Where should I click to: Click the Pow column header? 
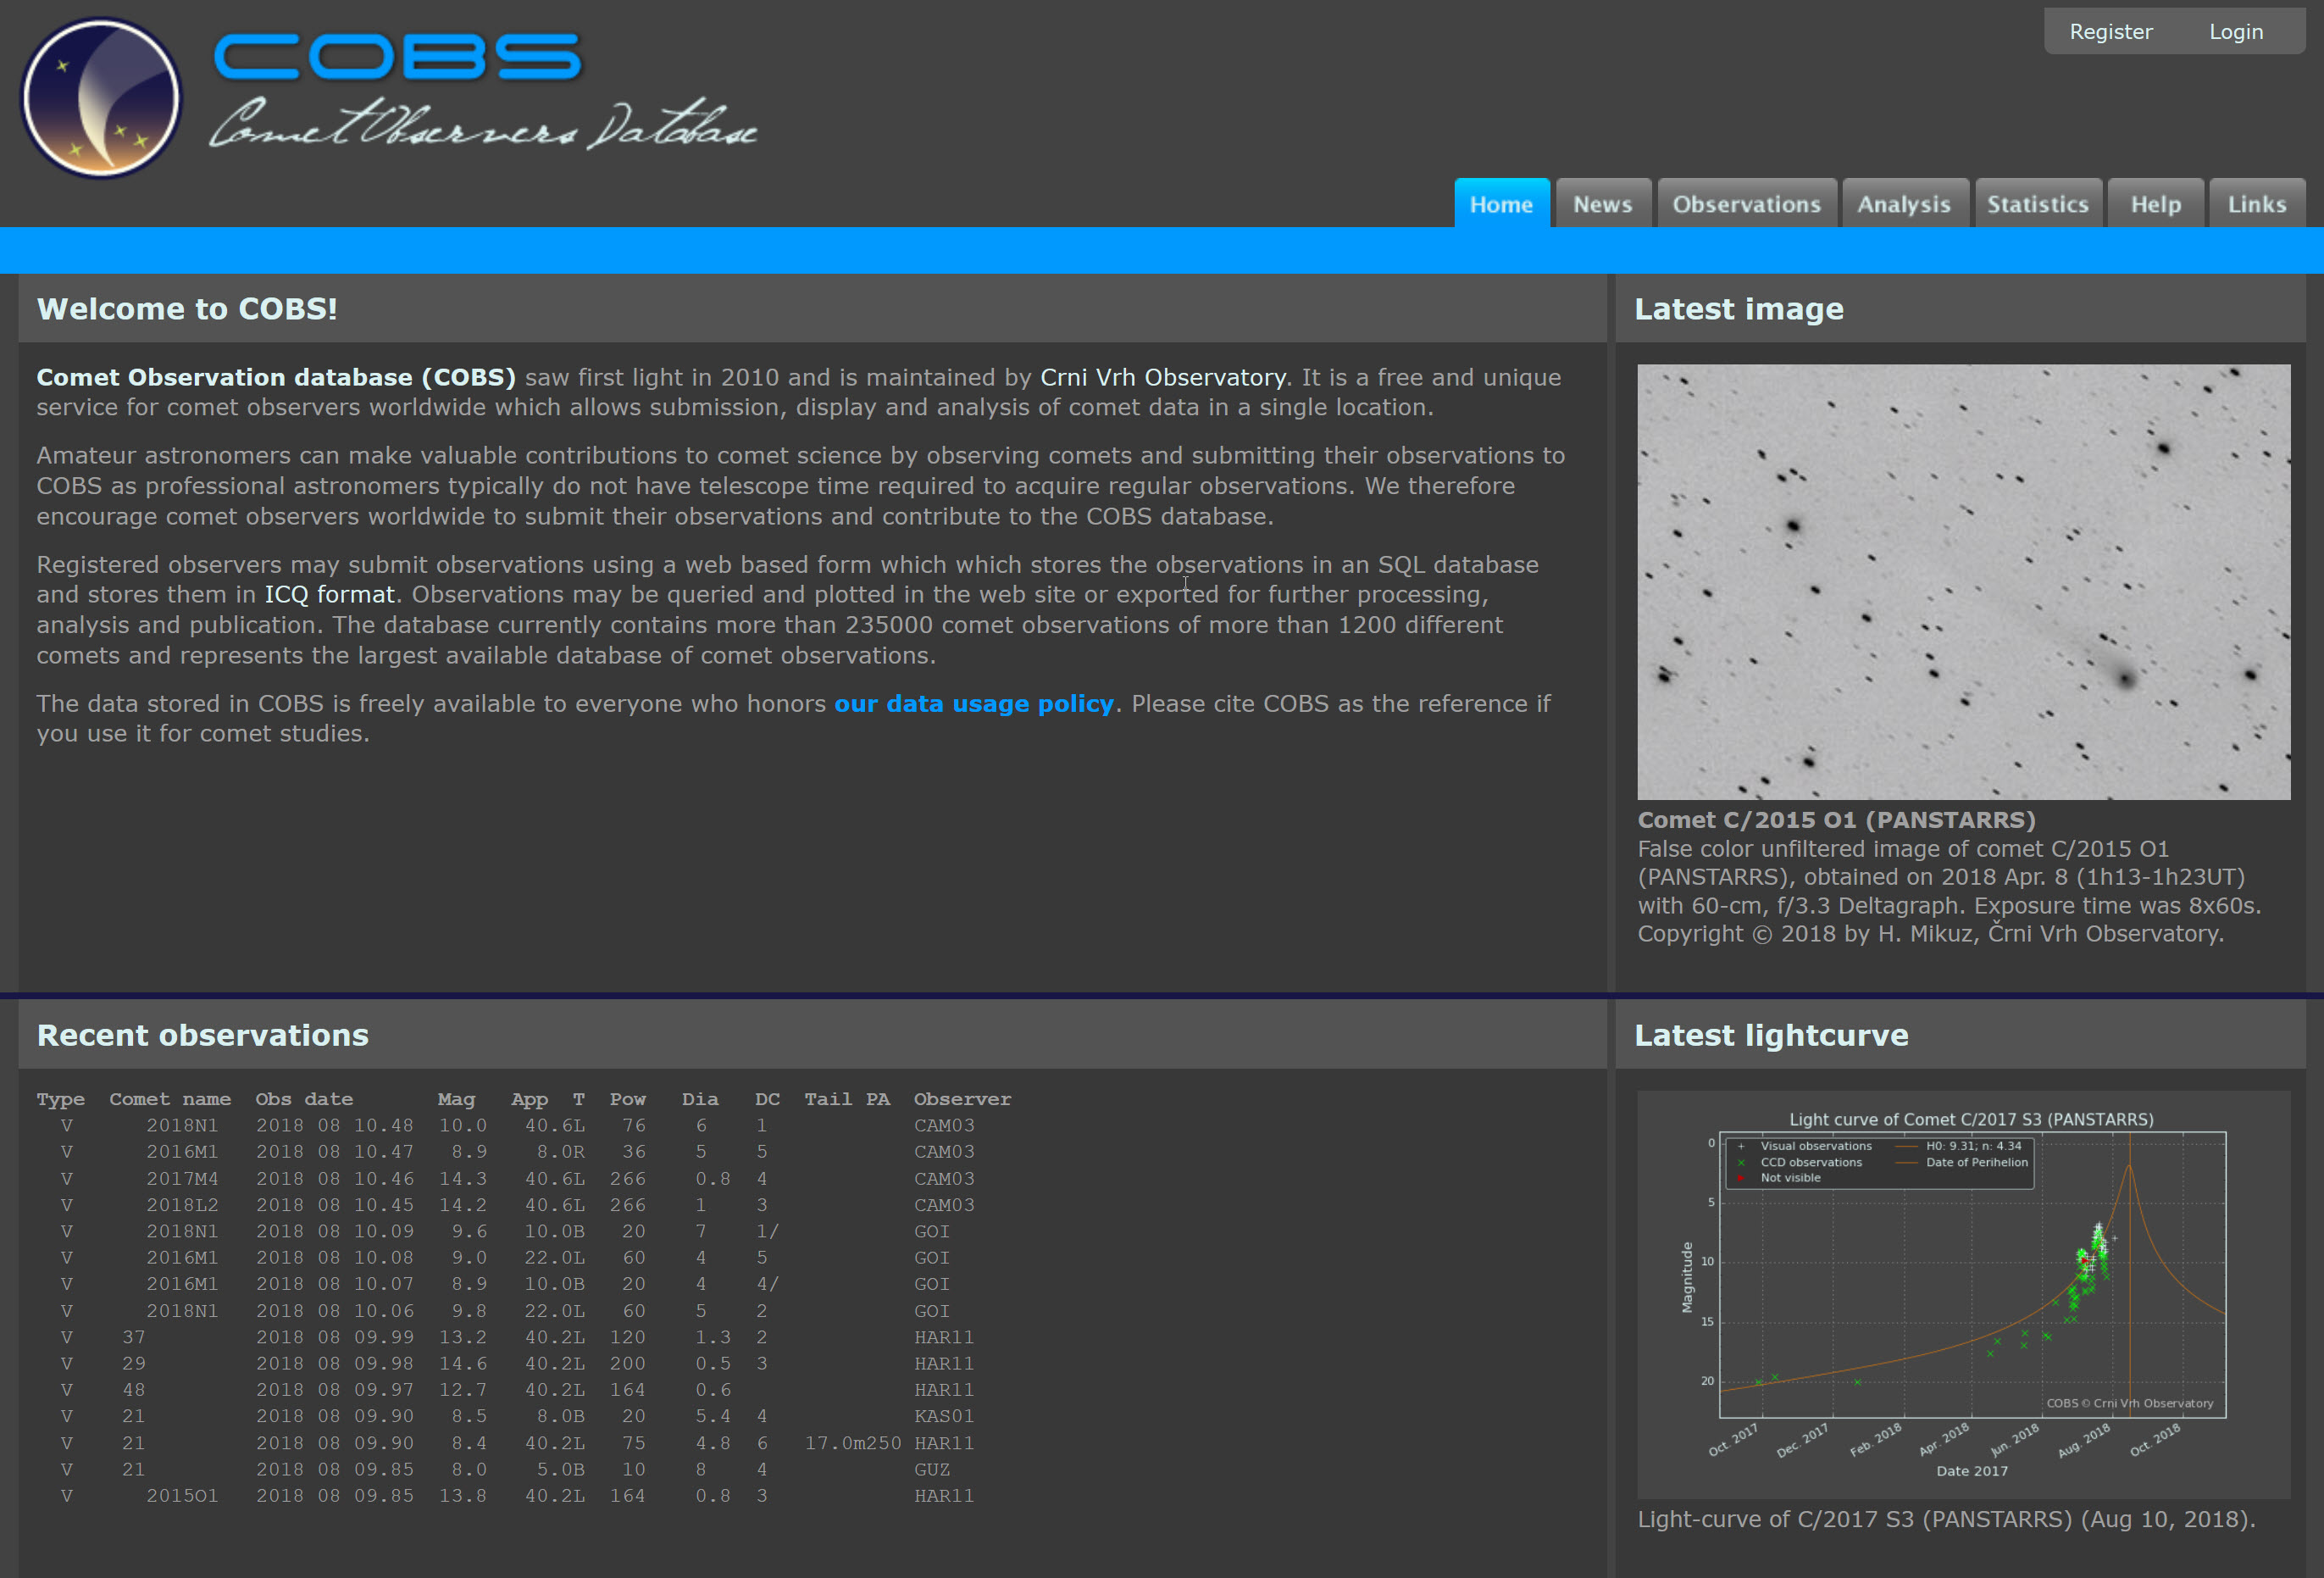coord(628,1099)
